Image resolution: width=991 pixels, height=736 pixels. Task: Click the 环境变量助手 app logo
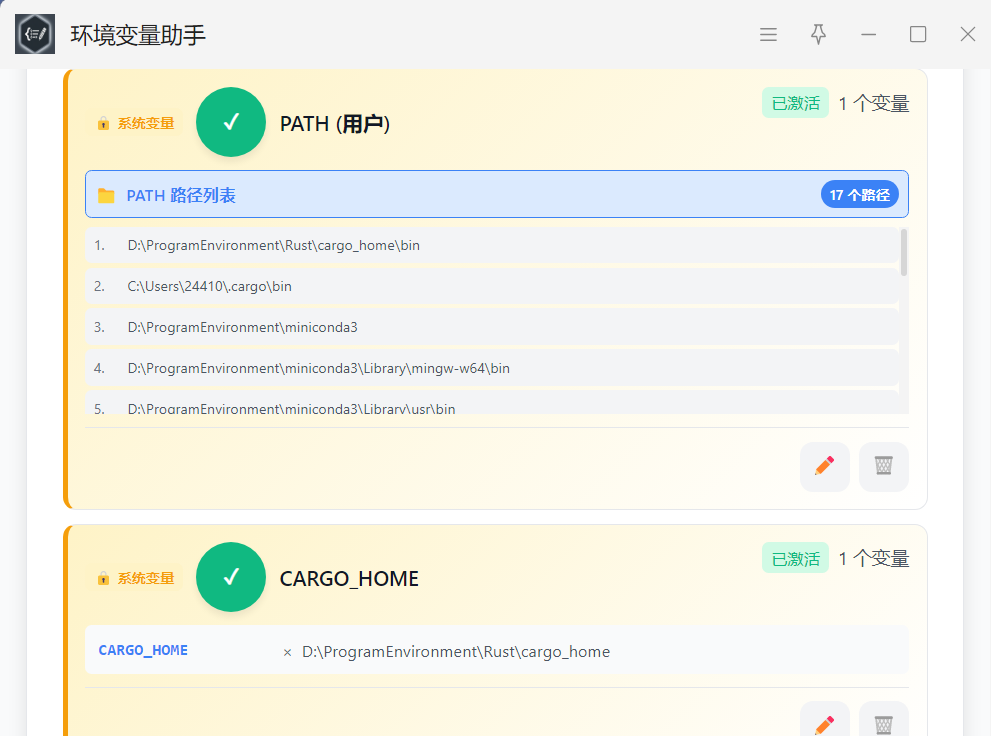pyautogui.click(x=35, y=34)
